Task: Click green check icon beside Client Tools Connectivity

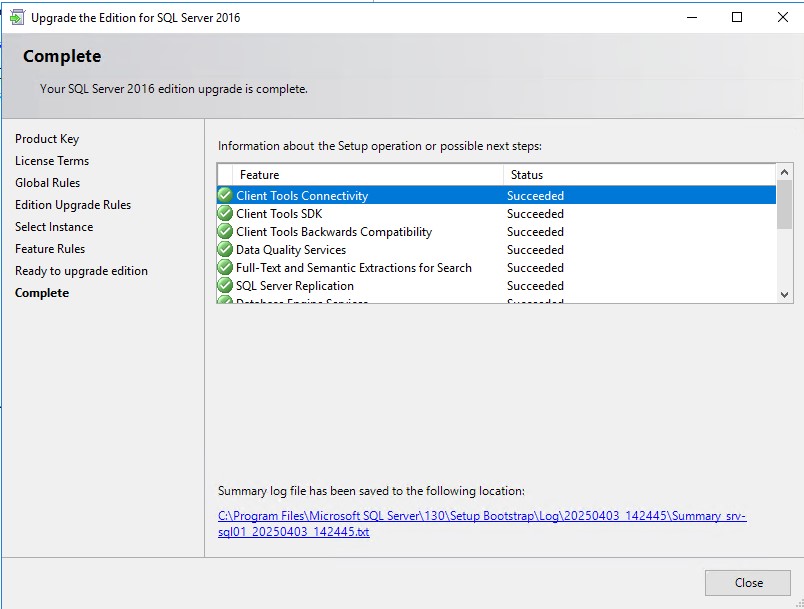Action: point(225,196)
